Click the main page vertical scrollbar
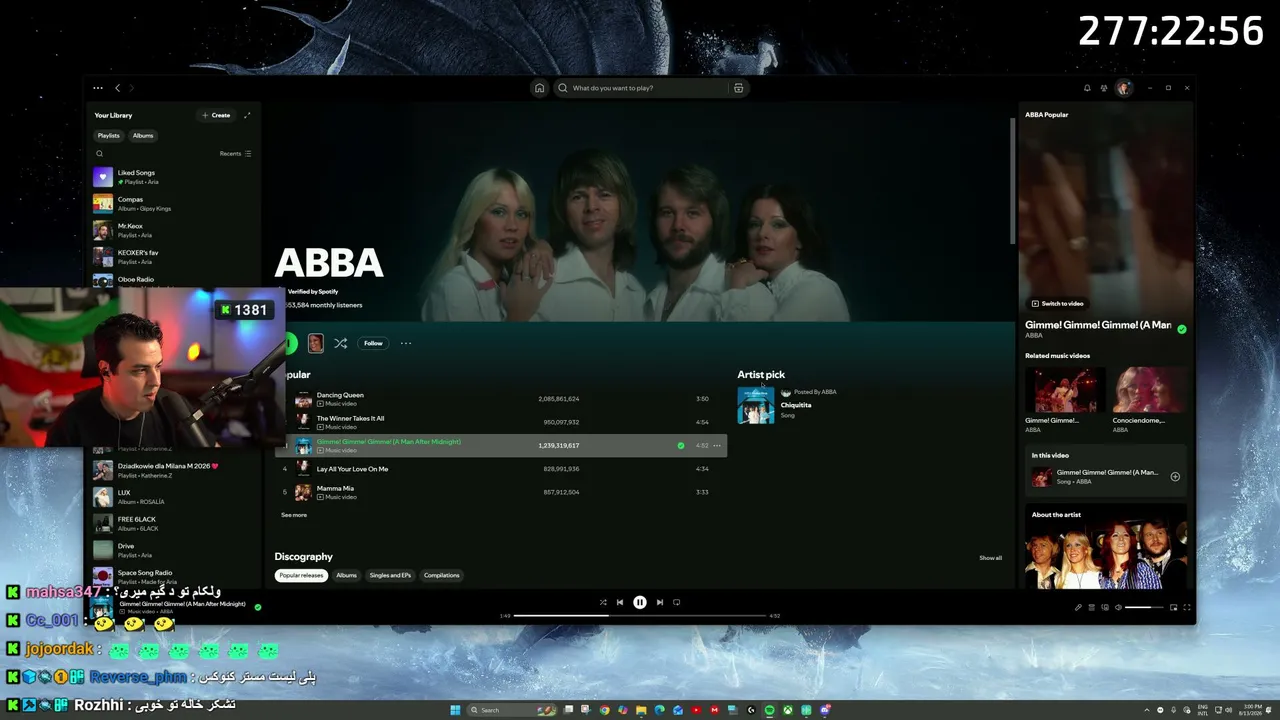 pos(1012,180)
